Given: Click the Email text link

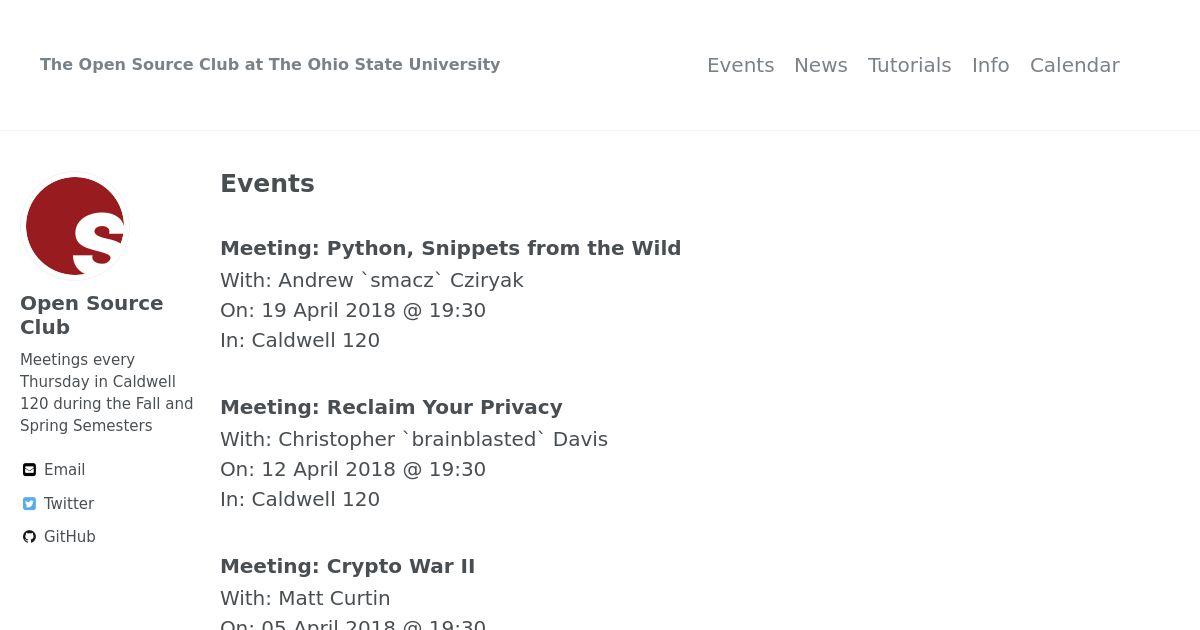Looking at the screenshot, I should click(64, 470).
